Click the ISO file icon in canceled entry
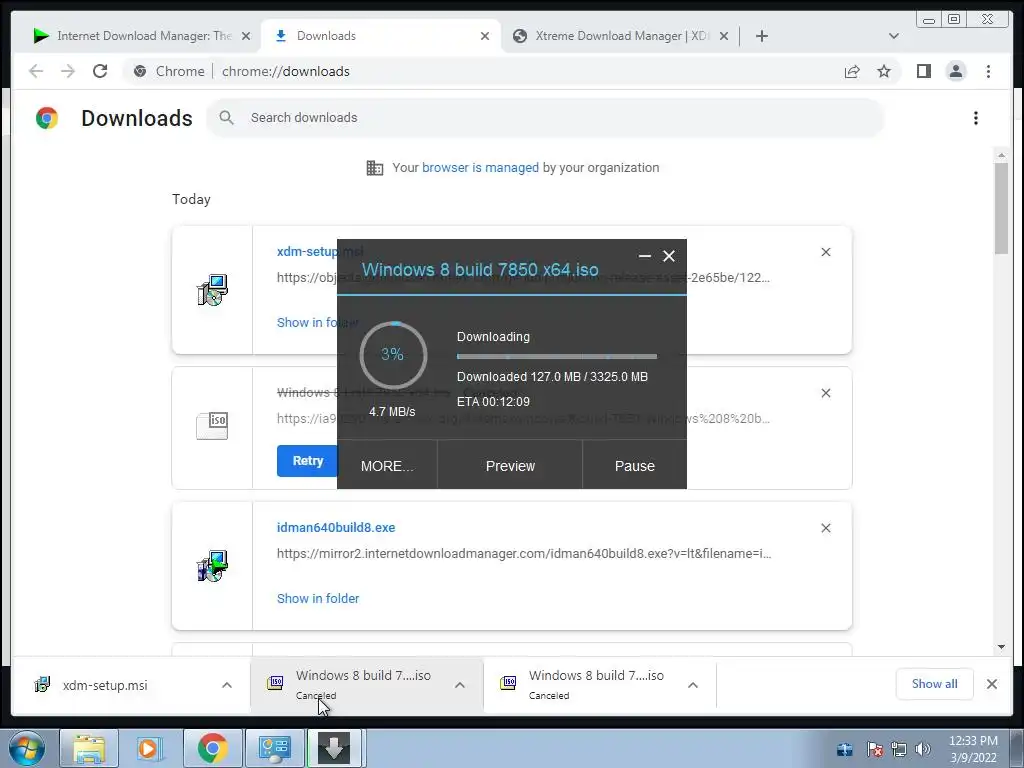The width and height of the screenshot is (1024, 768). (212, 426)
